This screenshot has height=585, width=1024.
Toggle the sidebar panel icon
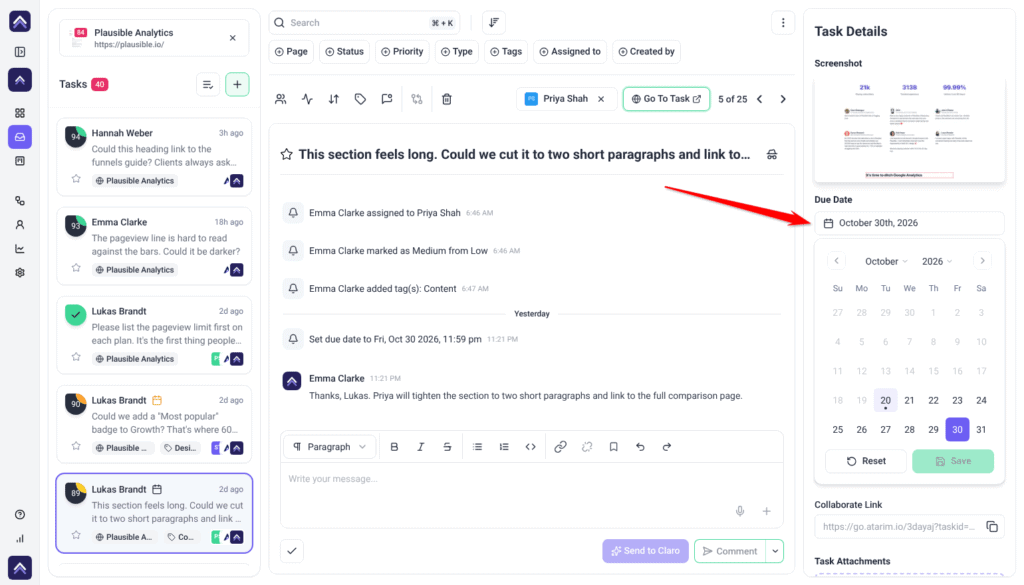(x=20, y=52)
